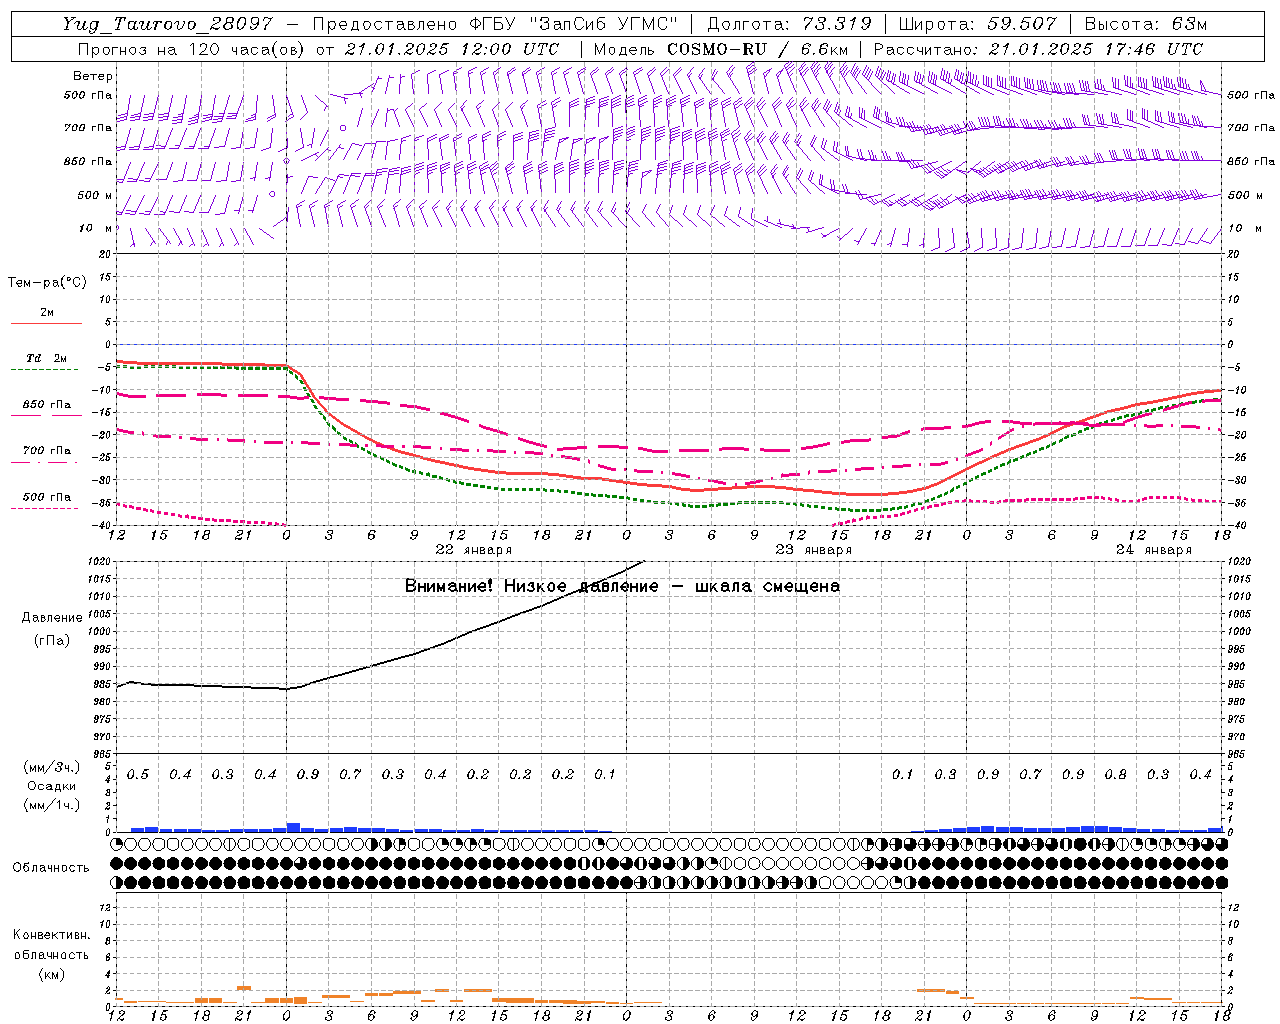This screenshot has width=1280, height=1024.
Task: Click the Высота: 63м value
Action: click(x=1145, y=25)
